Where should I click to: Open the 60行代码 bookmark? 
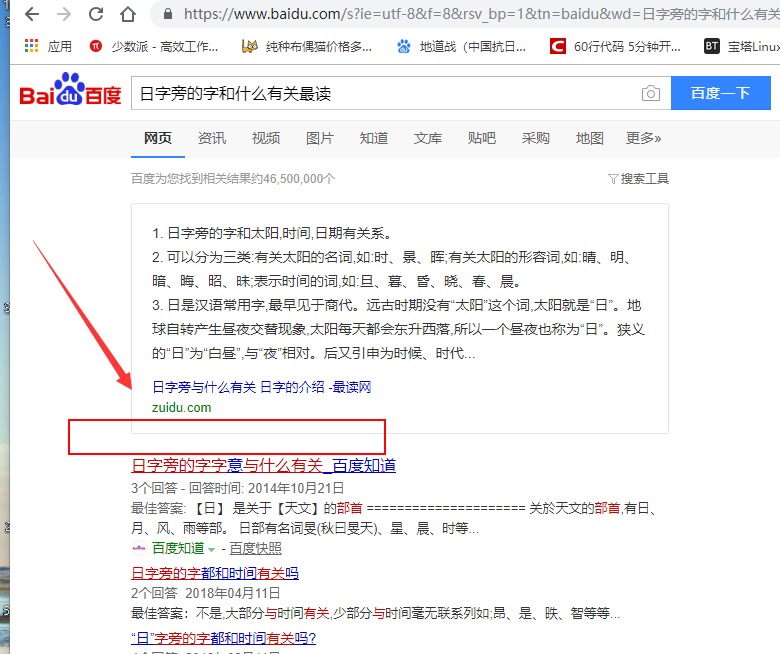pyautogui.click(x=616, y=46)
